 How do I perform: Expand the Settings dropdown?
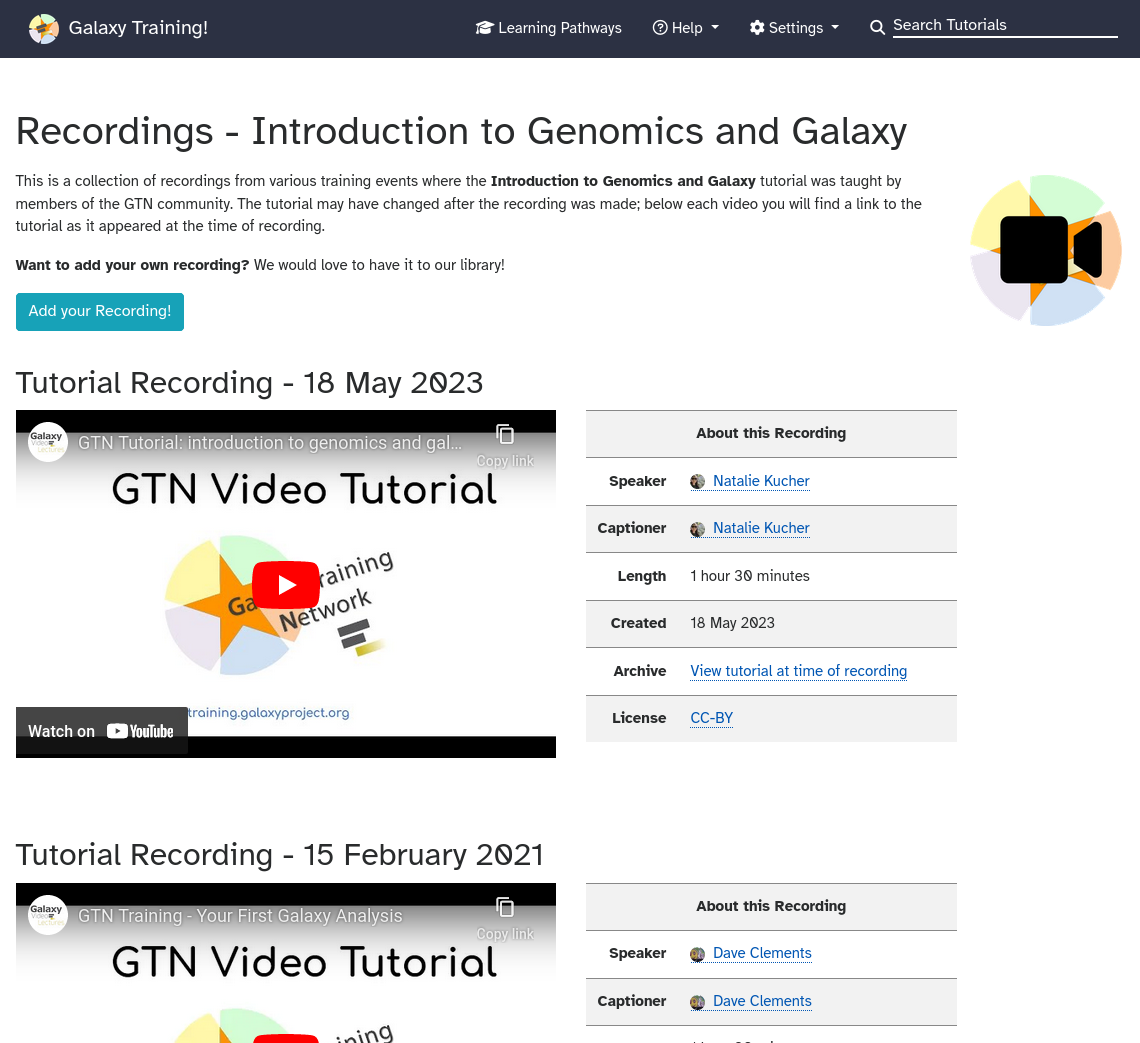(794, 28)
